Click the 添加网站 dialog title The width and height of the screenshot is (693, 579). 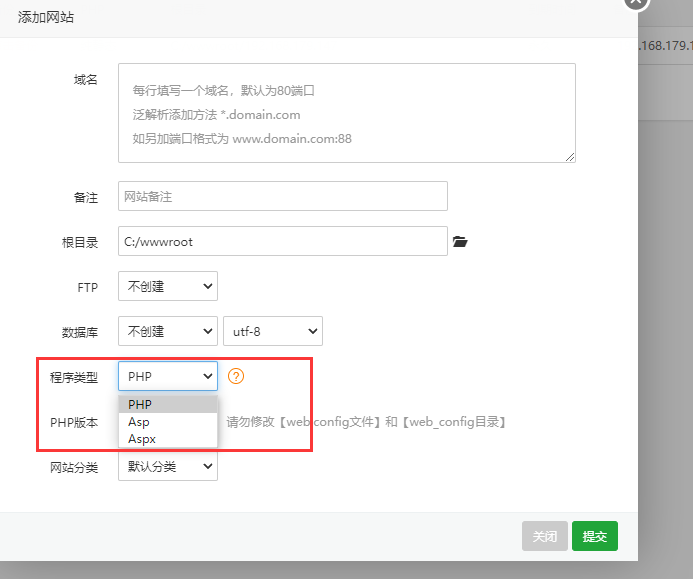tap(46, 17)
